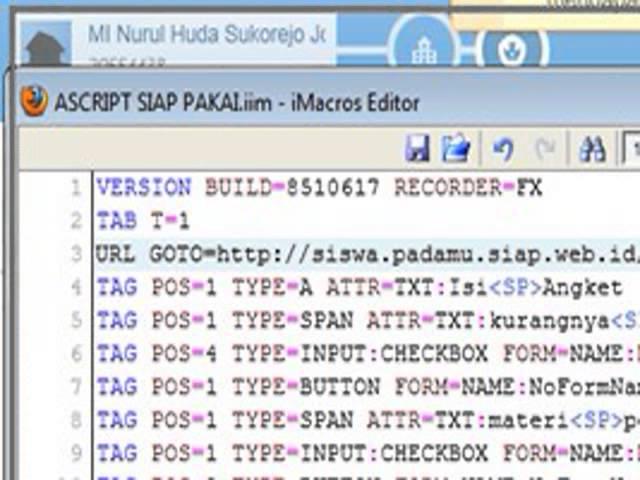640x480 pixels.
Task: Select the line 7 with TYPE=BUTTON FORM=NAME
Action: click(x=368, y=387)
